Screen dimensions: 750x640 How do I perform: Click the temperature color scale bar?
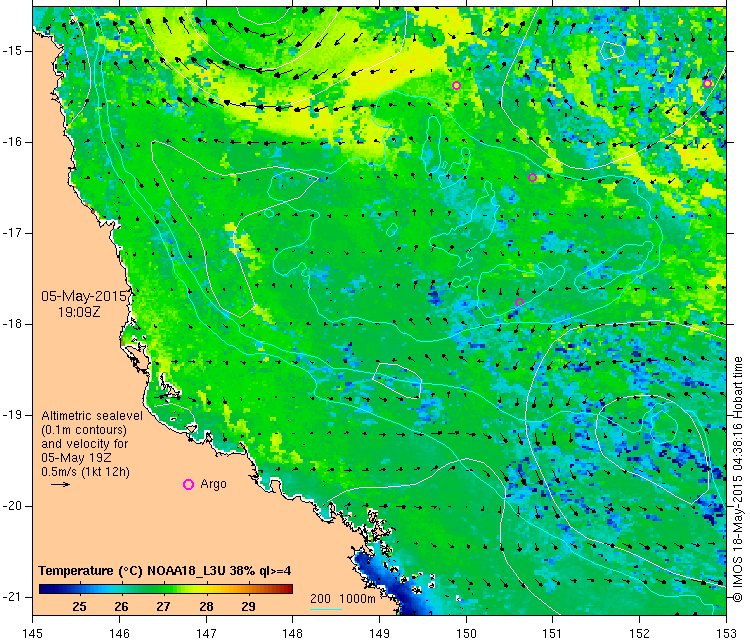(165, 589)
